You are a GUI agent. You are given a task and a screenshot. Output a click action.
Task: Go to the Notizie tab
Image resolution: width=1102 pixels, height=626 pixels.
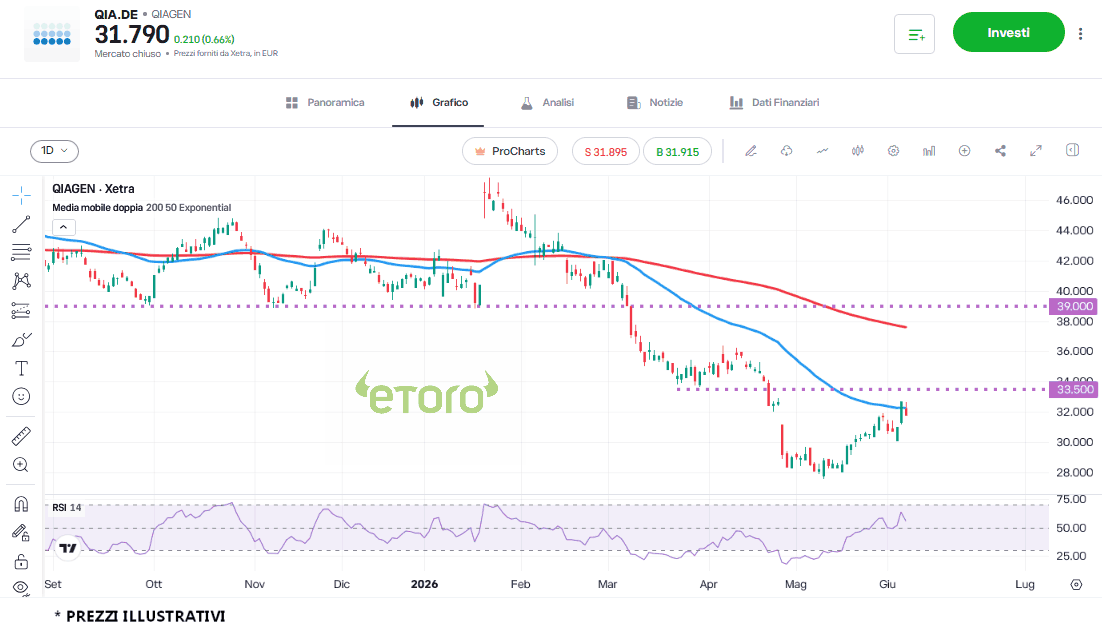(655, 103)
